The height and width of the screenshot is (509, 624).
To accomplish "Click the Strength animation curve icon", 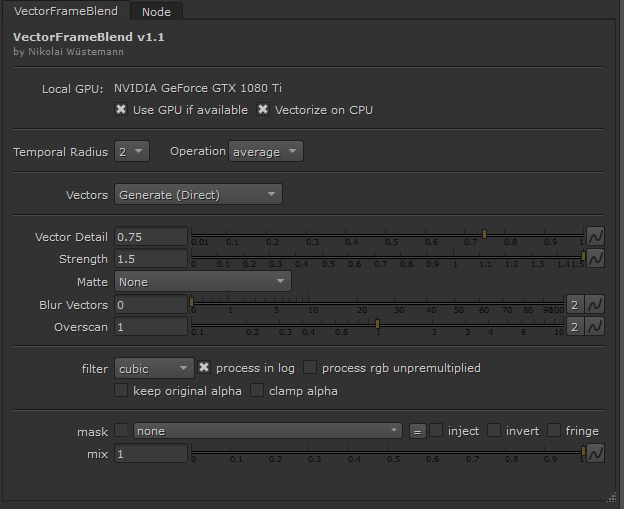I will click(x=595, y=259).
